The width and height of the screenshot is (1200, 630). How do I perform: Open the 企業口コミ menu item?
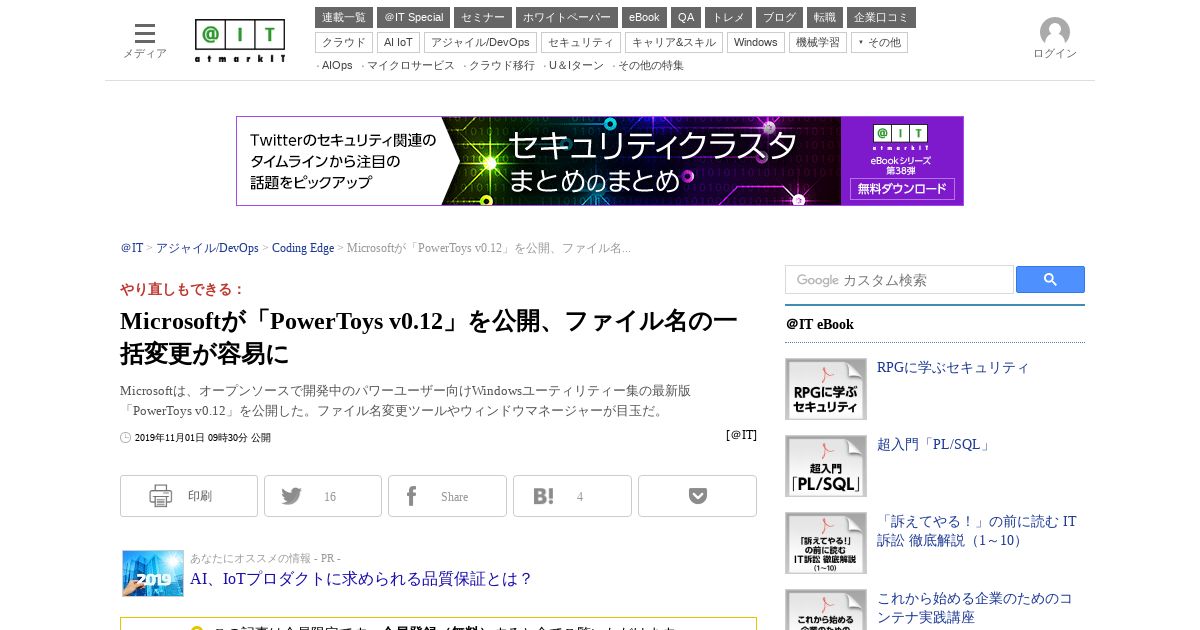tap(881, 17)
